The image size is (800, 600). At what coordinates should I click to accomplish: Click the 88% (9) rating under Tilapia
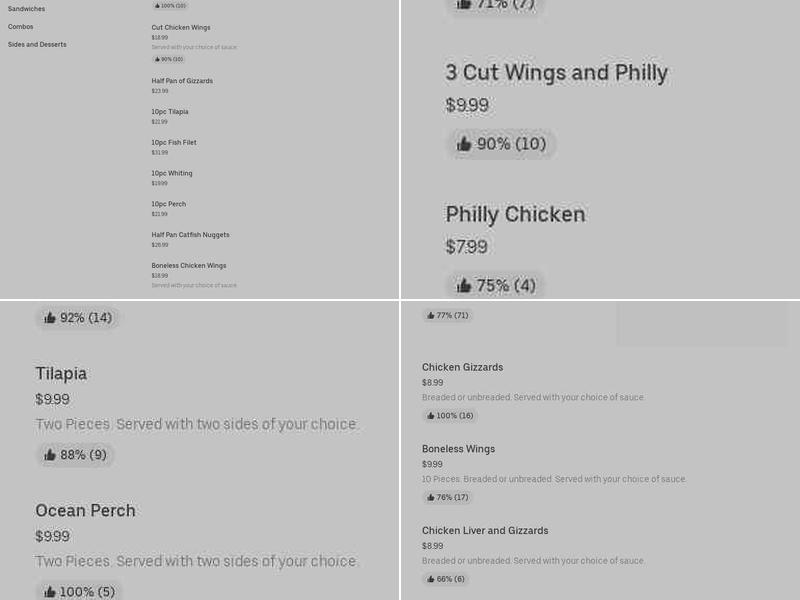coord(75,455)
